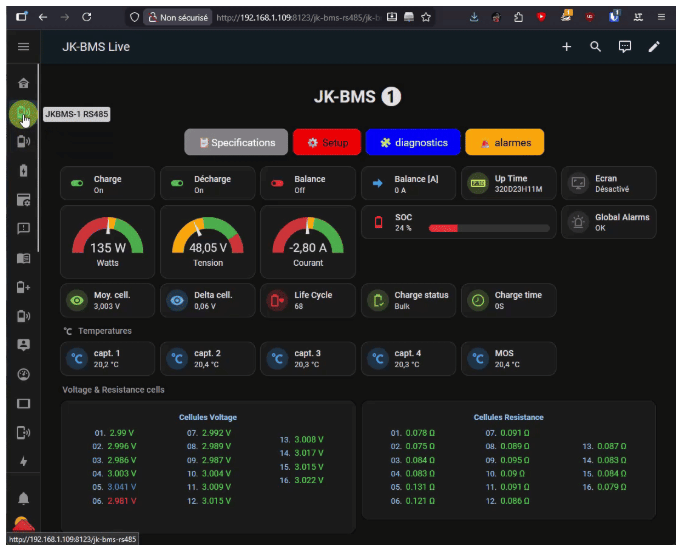The image size is (676, 546).
Task: Click the Charge status icon
Action: click(378, 300)
